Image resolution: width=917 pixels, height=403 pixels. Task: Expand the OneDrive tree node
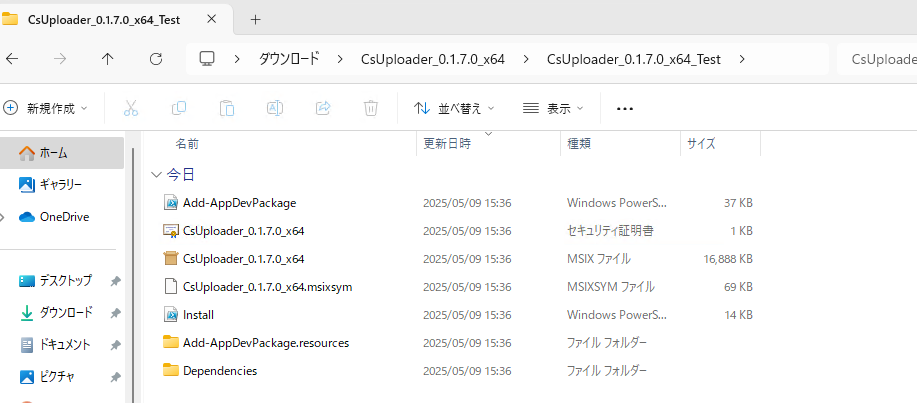[2, 218]
